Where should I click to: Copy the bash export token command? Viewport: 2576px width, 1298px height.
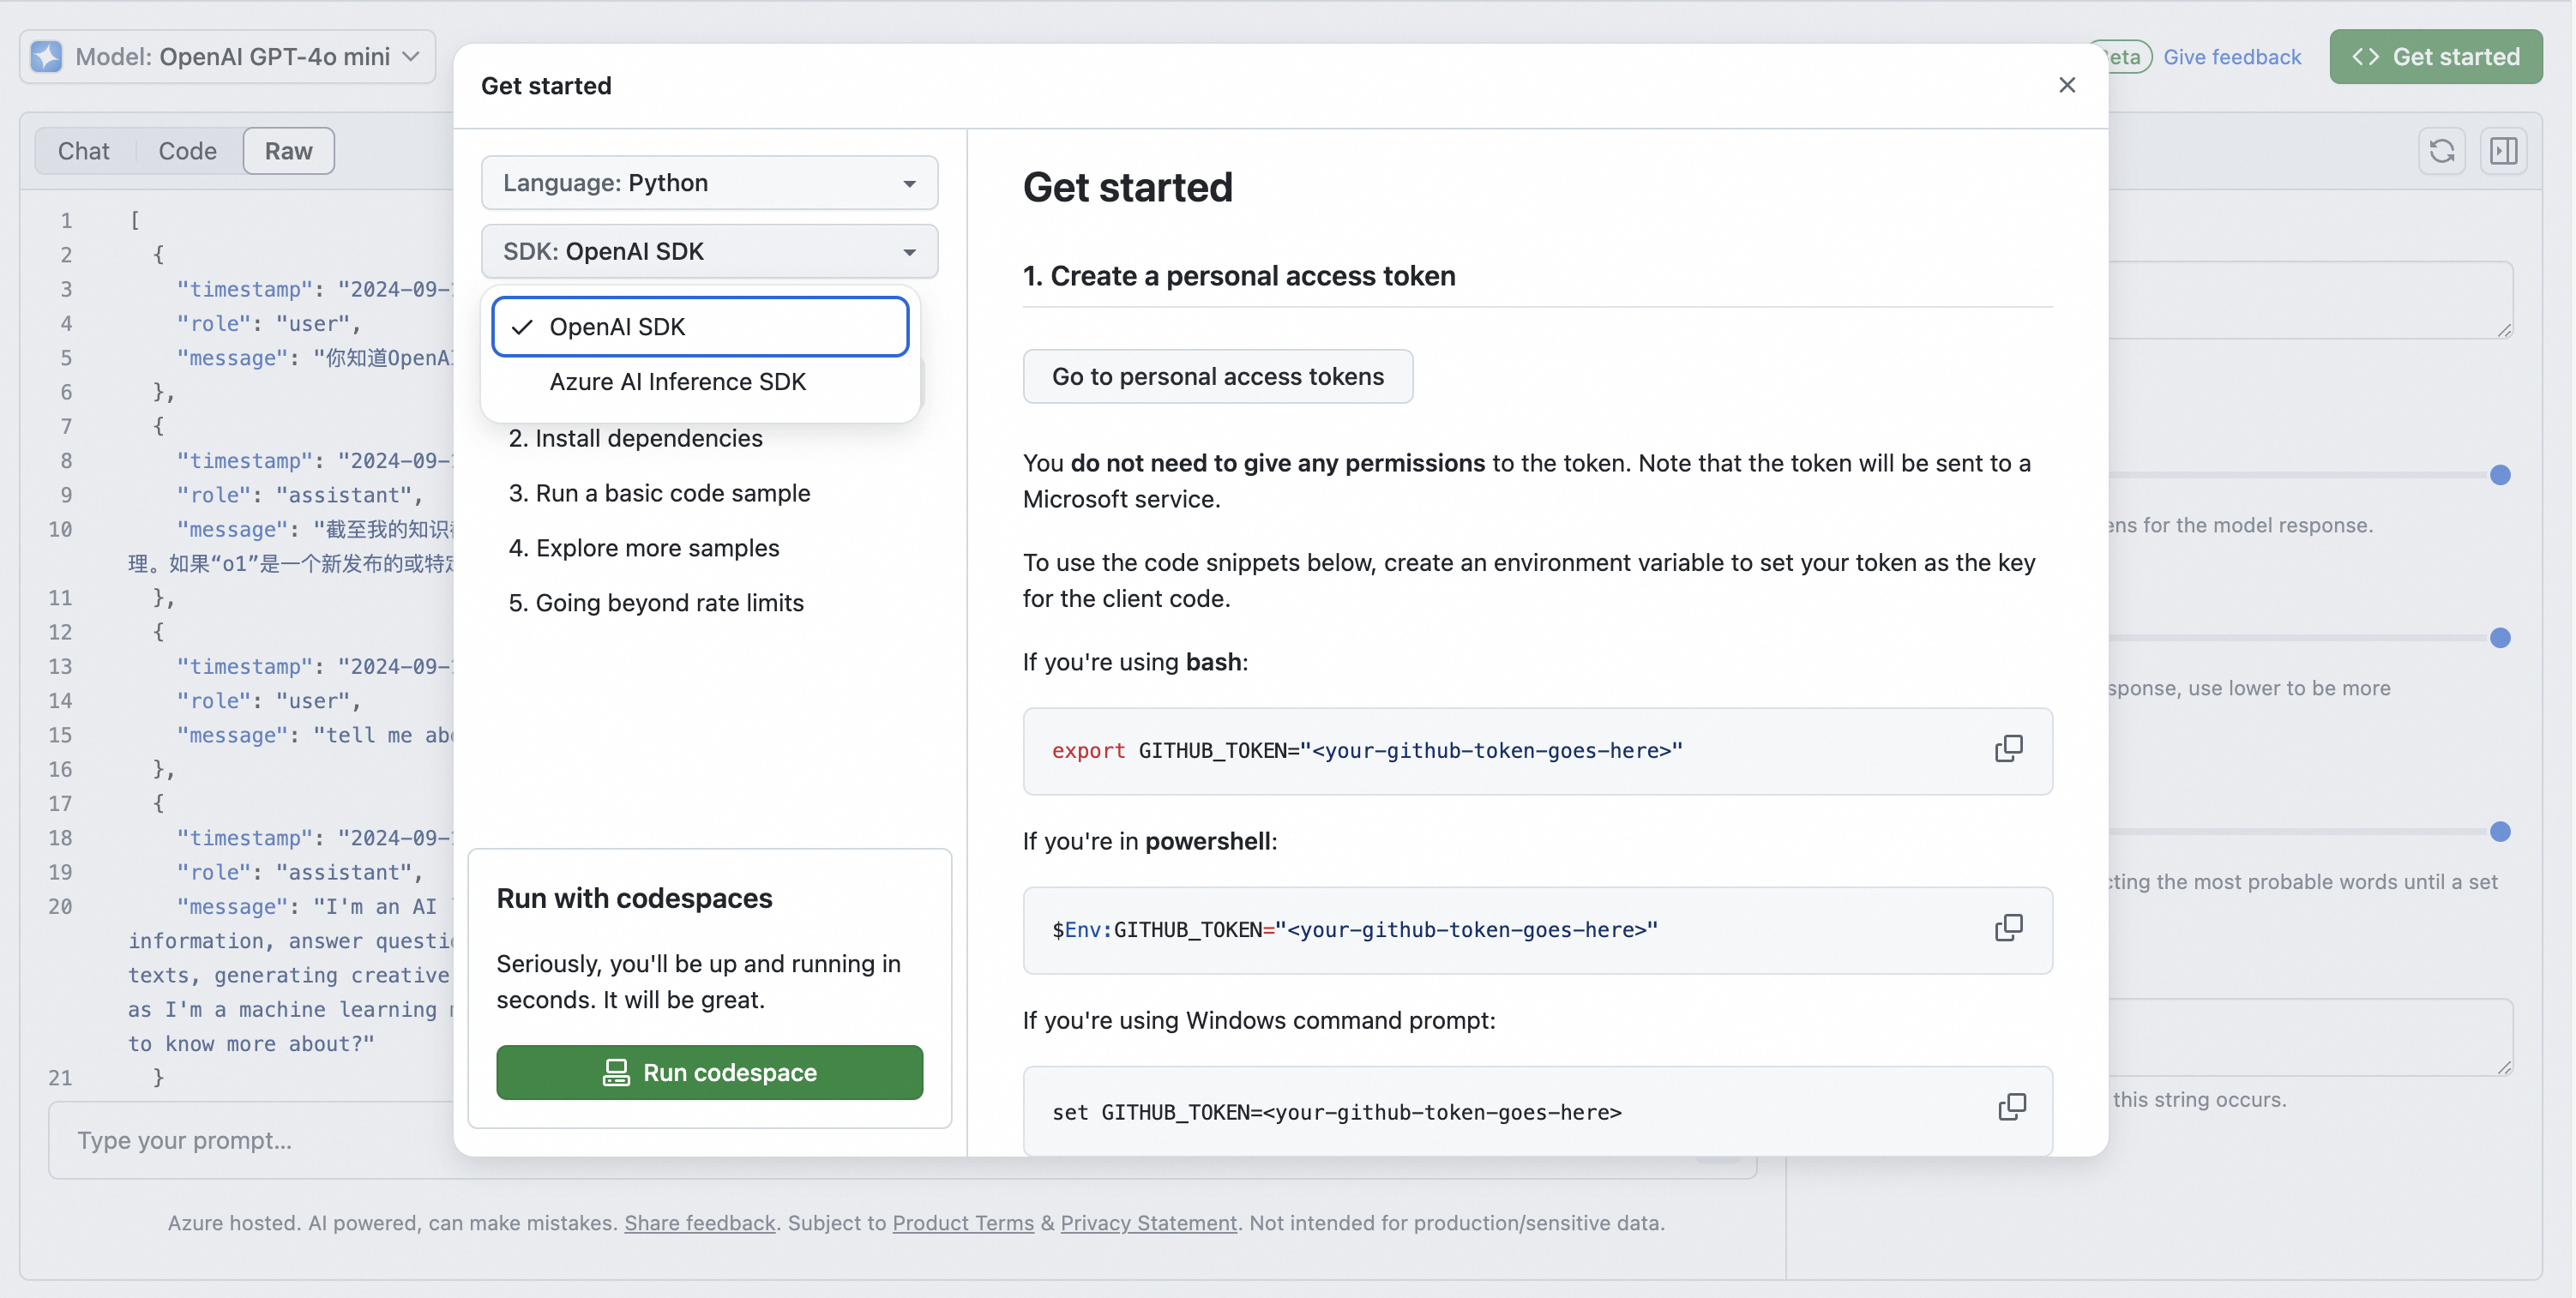pyautogui.click(x=2008, y=749)
